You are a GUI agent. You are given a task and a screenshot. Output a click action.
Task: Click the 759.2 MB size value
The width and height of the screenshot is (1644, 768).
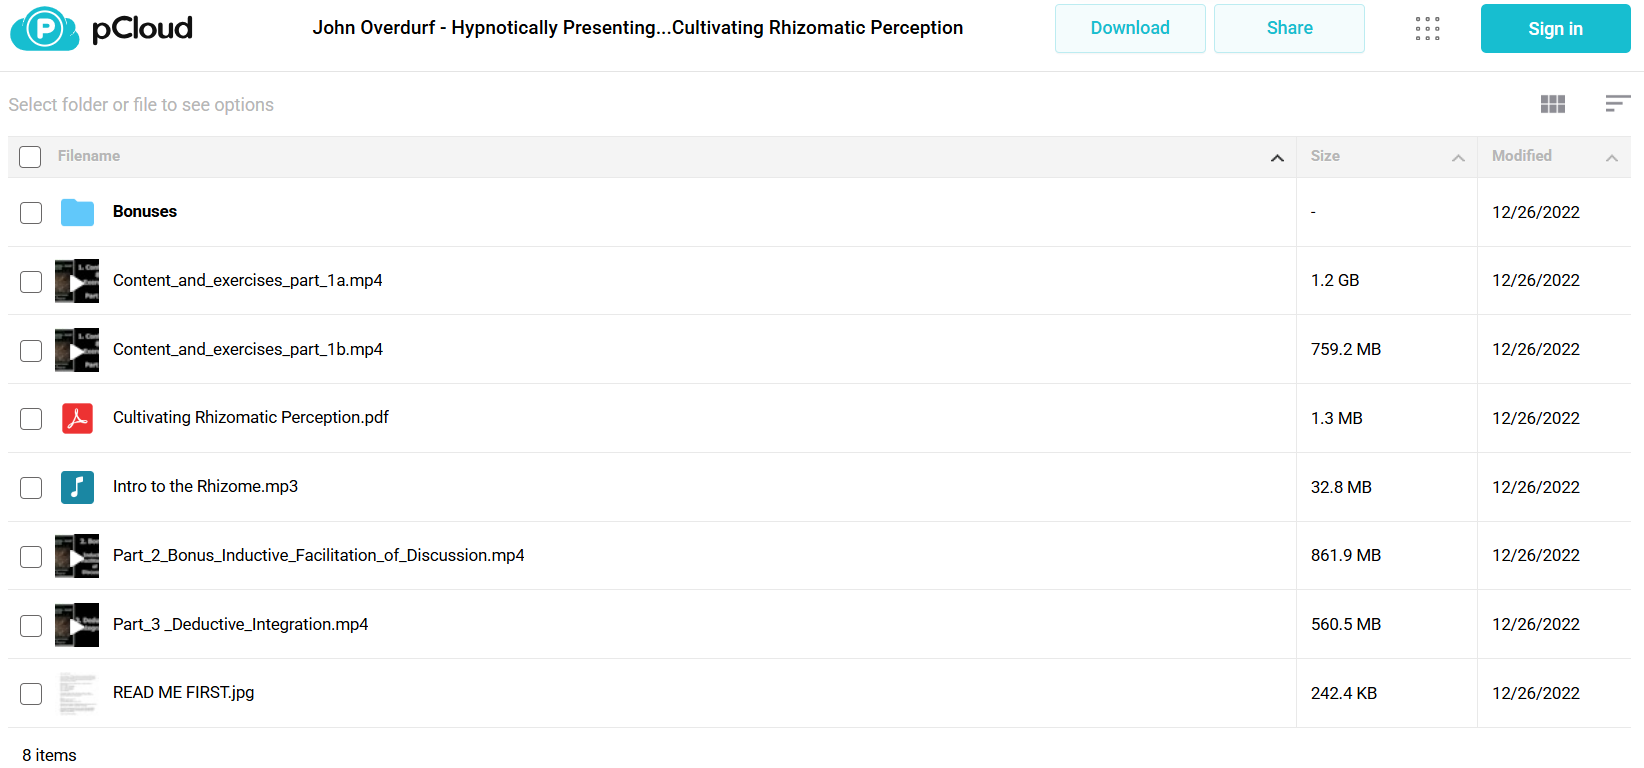tap(1346, 350)
